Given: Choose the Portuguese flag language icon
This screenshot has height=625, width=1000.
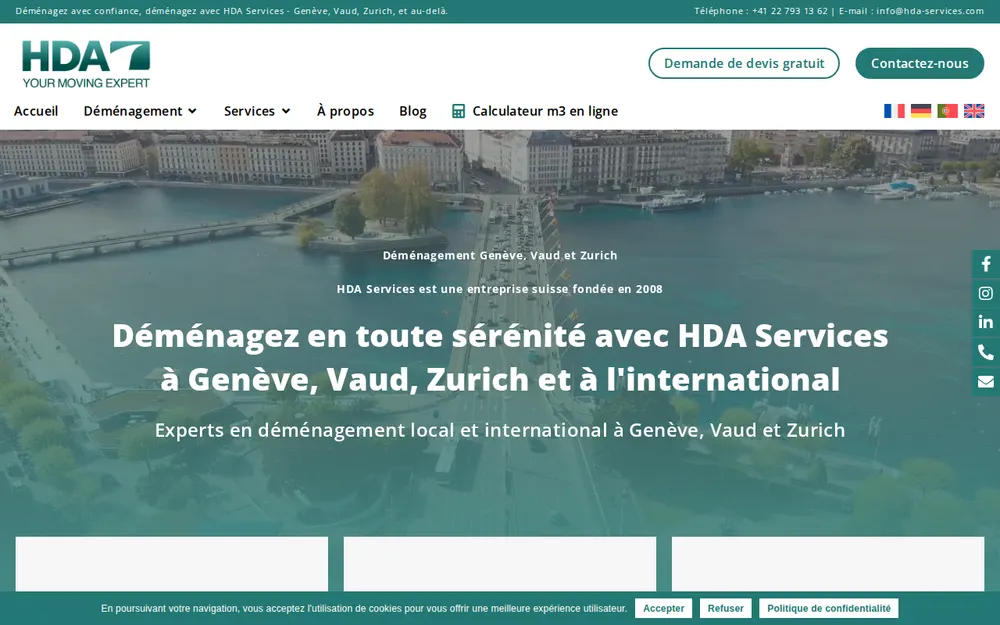Looking at the screenshot, I should 947,111.
